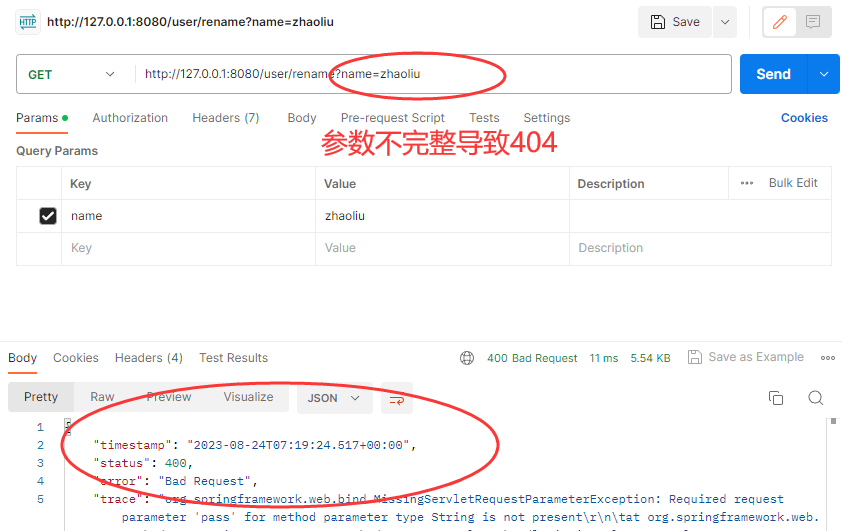The image size is (842, 531).
Task: Uncheck the name parameter checkbox
Action: coord(48,216)
